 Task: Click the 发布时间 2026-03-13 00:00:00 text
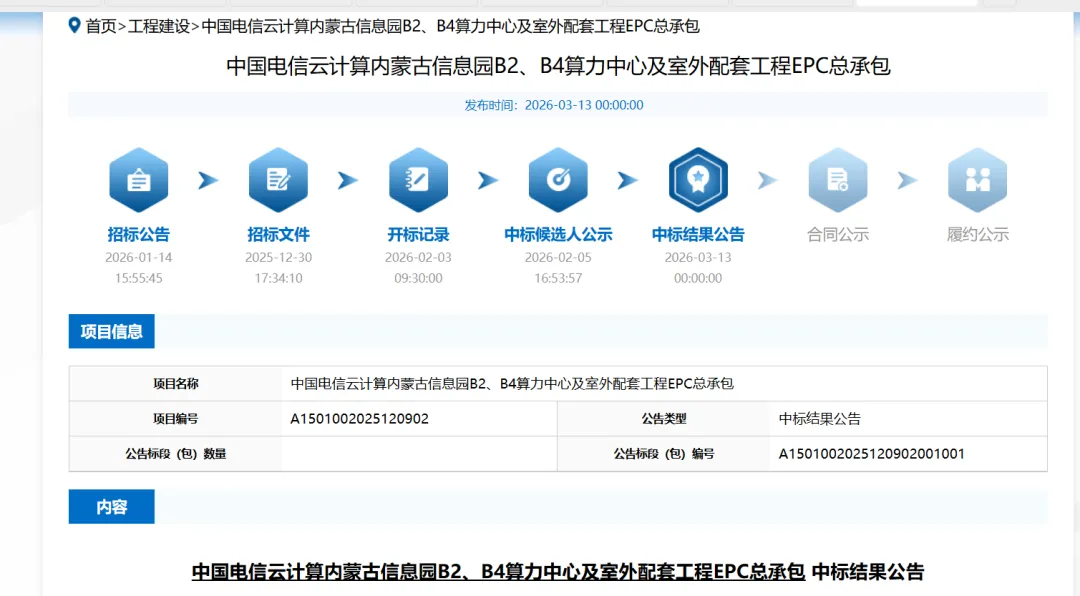pos(554,105)
